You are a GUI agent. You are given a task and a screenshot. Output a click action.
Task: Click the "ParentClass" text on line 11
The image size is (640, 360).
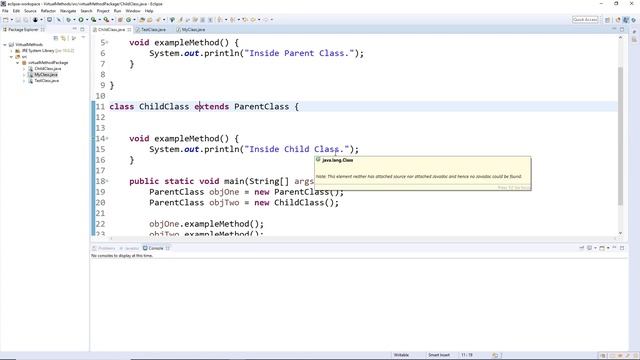pos(261,107)
